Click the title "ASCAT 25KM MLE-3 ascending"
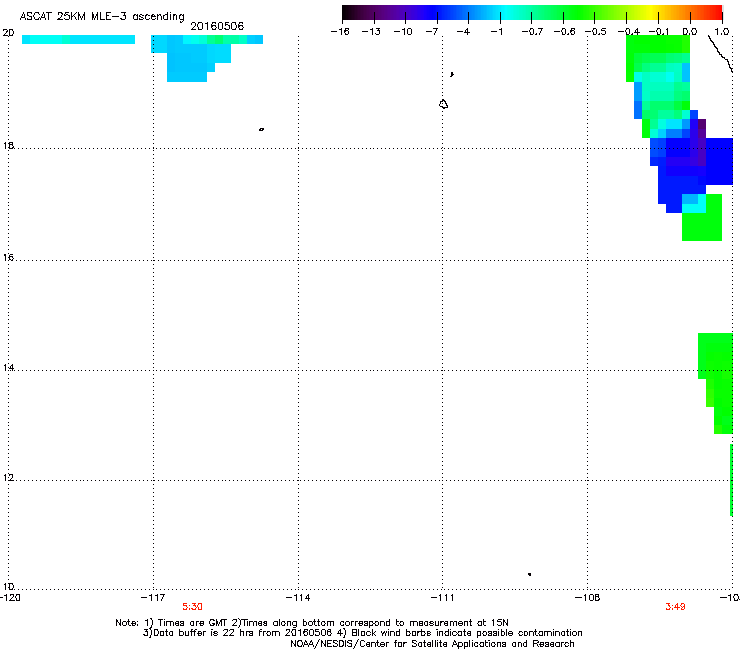 (x=102, y=16)
